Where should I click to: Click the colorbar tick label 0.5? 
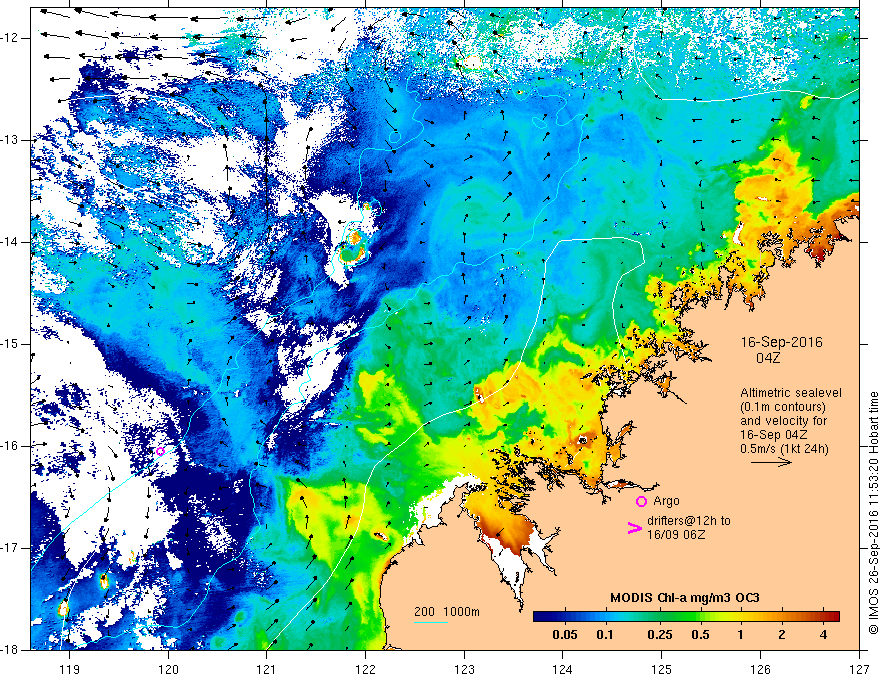pyautogui.click(x=700, y=635)
